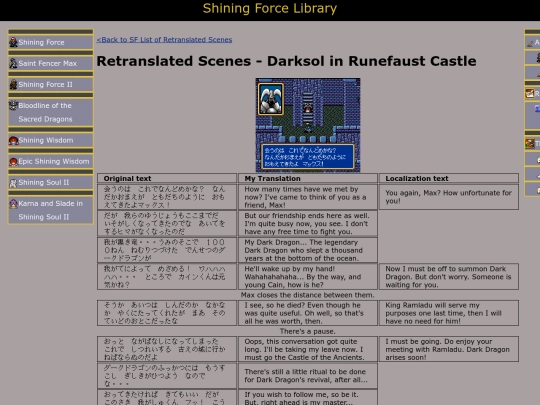Click the note 'Max closes the distance between them.'
Screen dimensions: 540x405
pos(308,295)
